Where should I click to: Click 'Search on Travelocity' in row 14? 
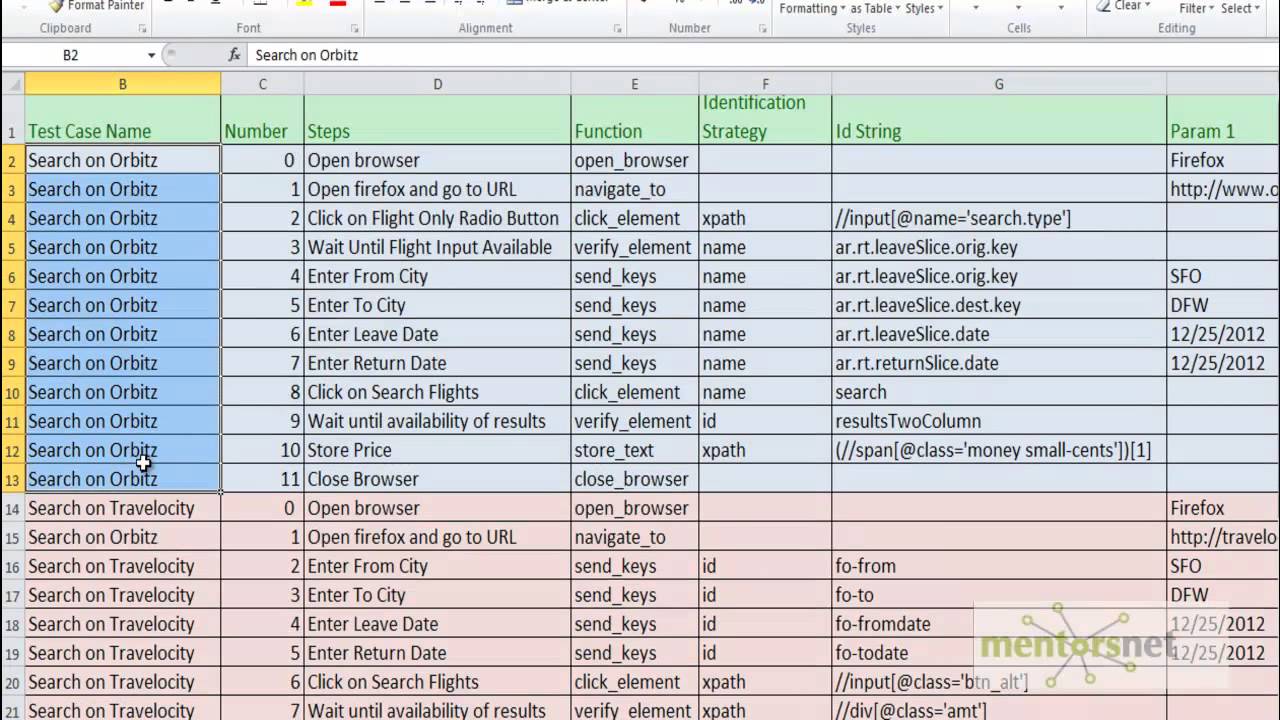tap(123, 508)
